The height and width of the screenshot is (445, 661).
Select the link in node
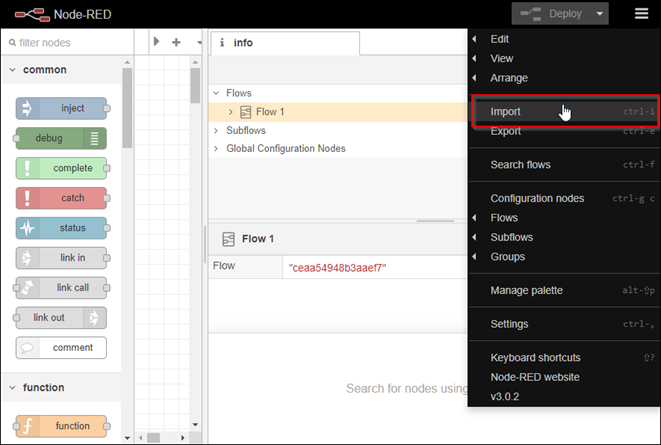pyautogui.click(x=61, y=258)
